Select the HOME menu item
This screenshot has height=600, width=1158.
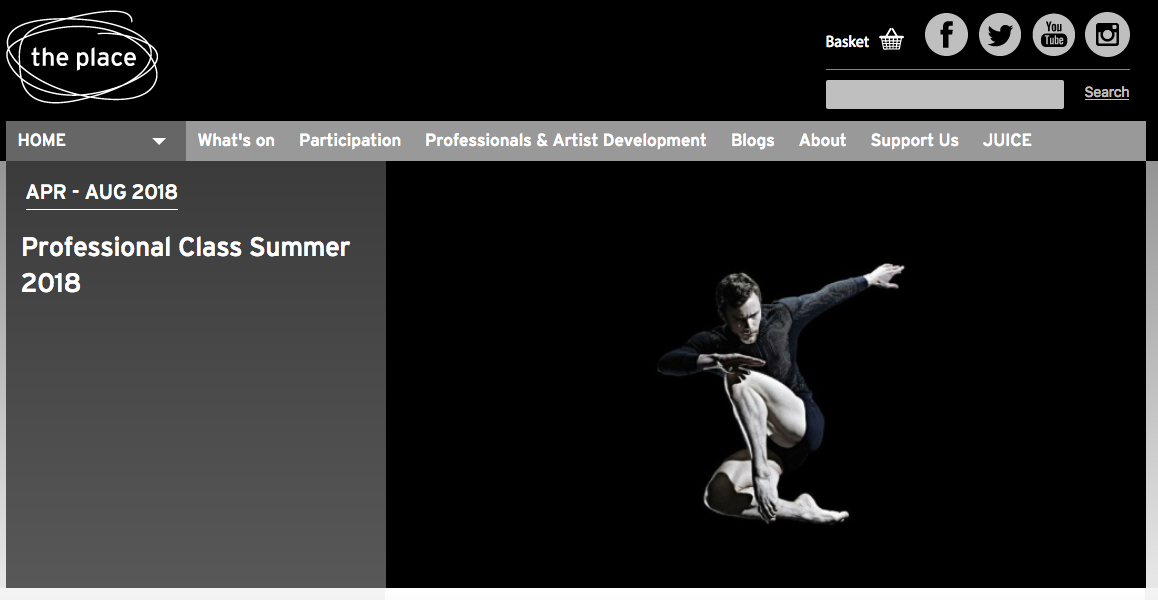coord(41,140)
